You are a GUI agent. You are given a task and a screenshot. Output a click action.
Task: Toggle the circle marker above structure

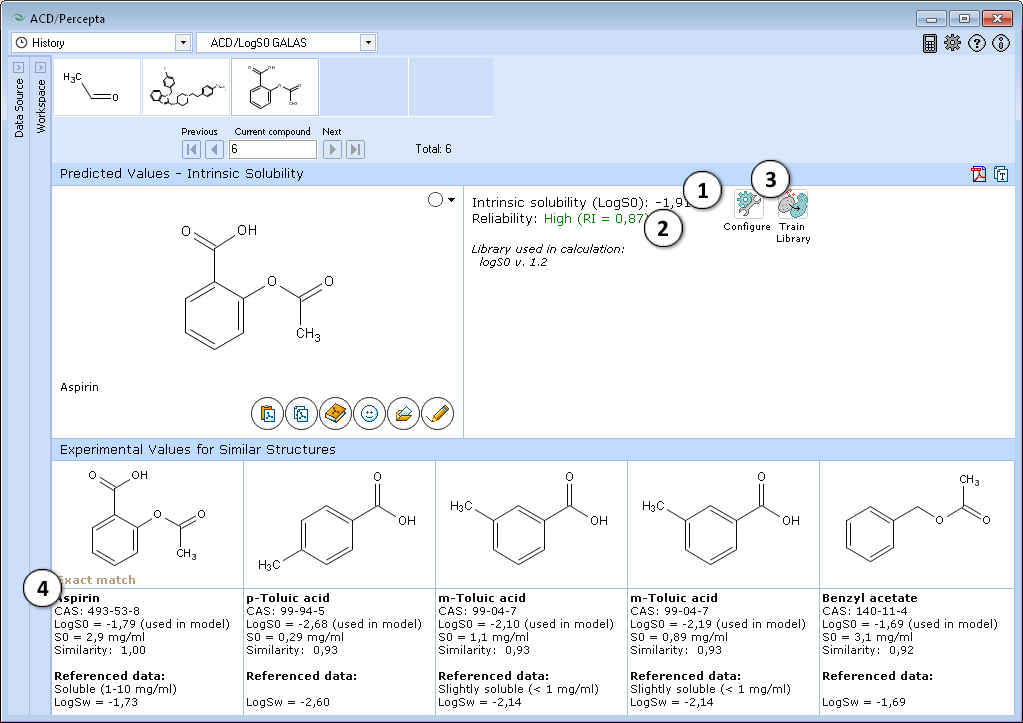[x=435, y=200]
